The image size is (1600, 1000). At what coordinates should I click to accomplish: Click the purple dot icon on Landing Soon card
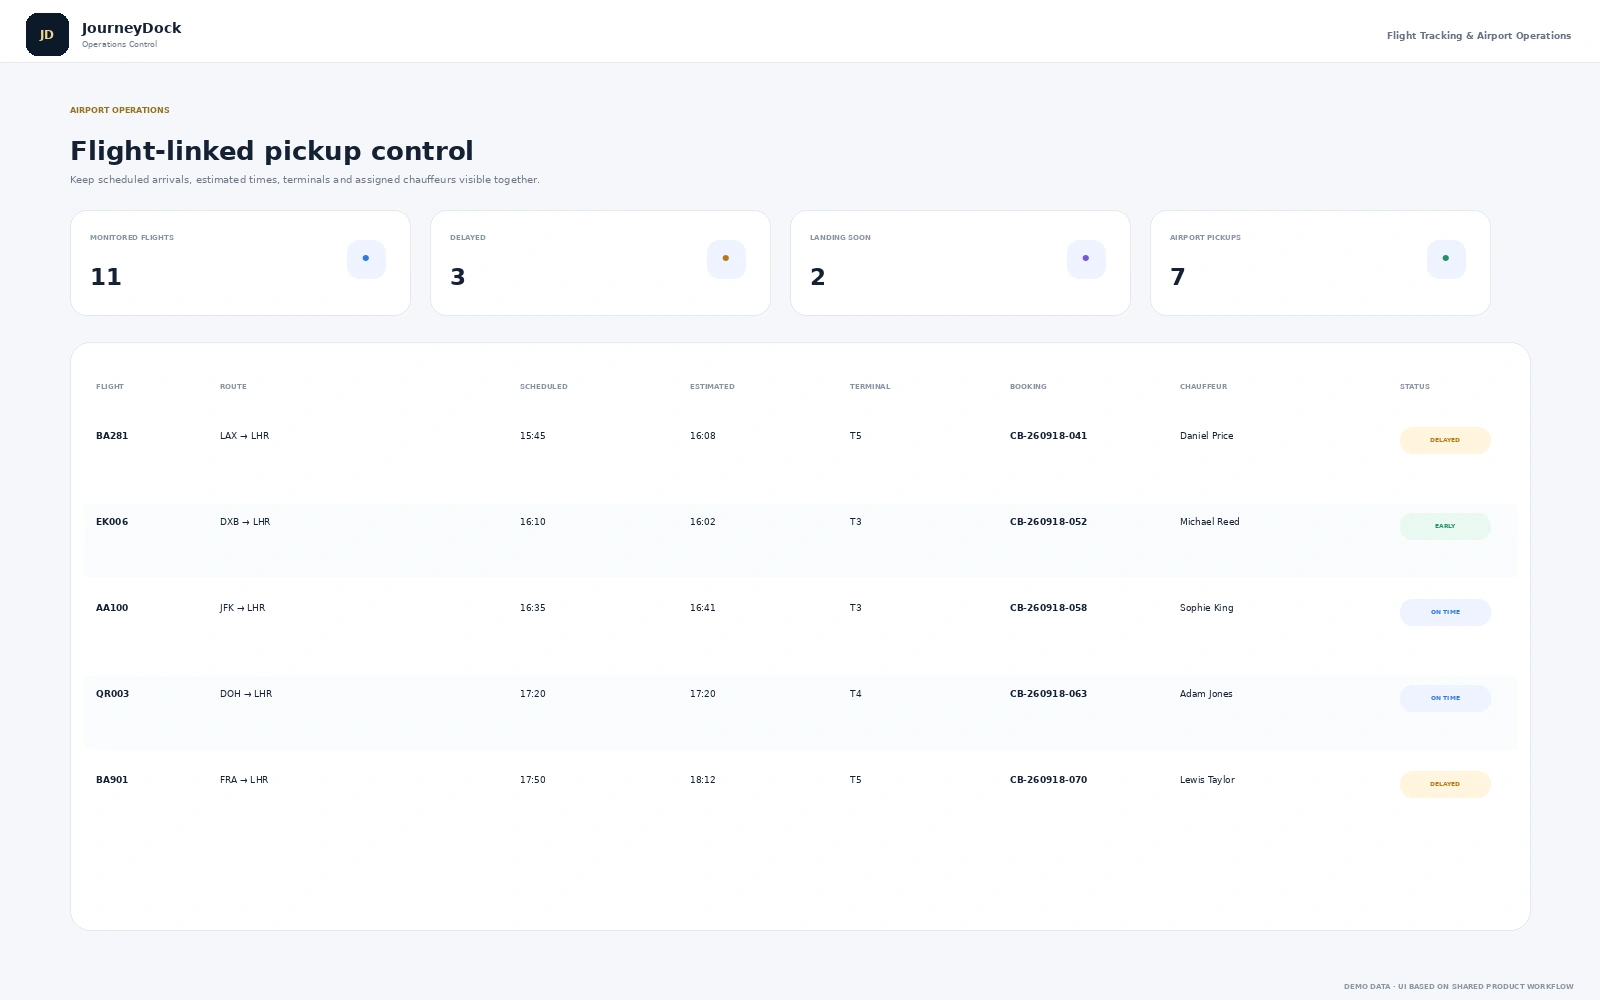[1086, 259]
